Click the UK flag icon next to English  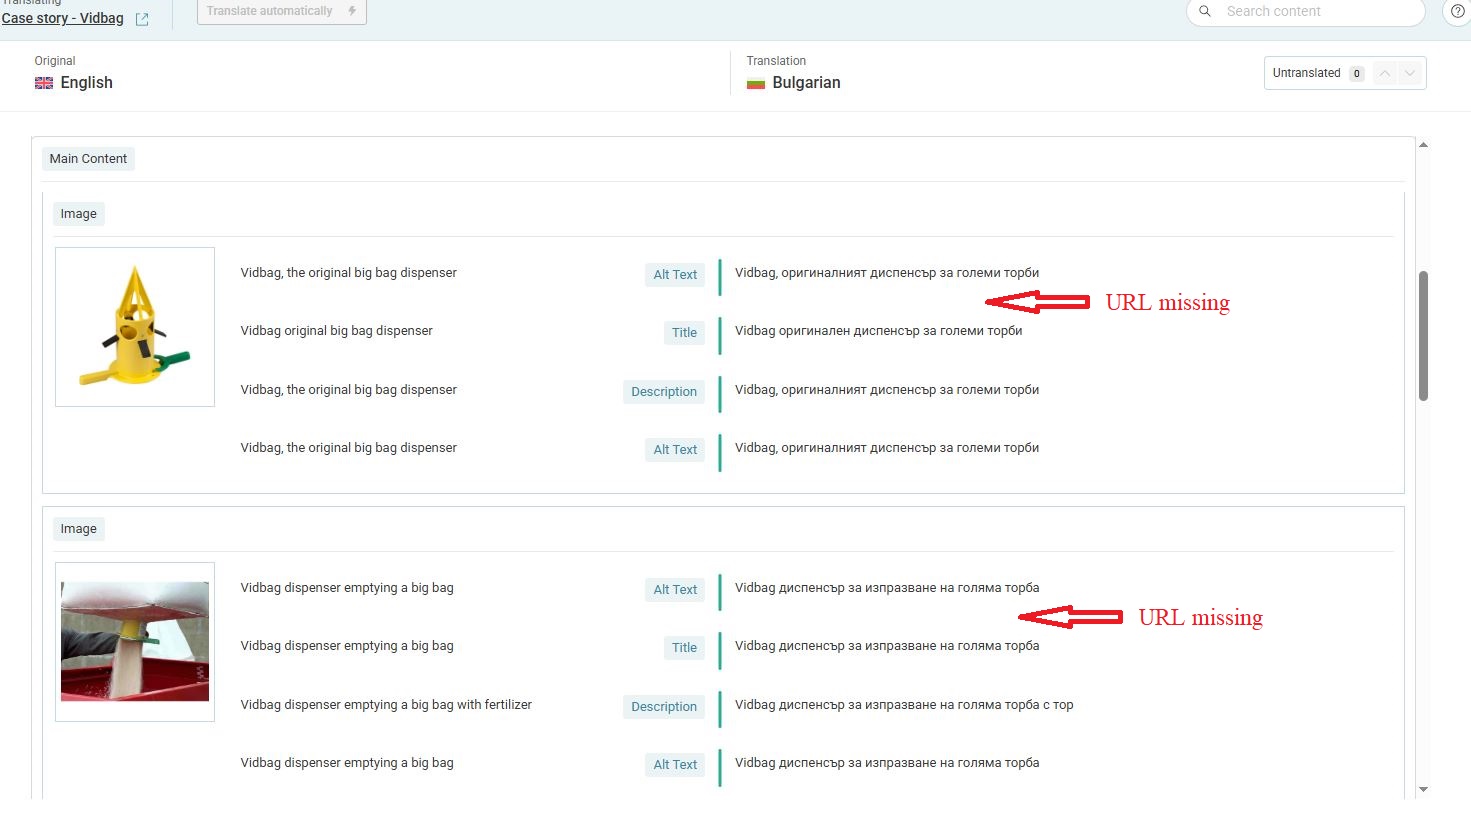tap(44, 83)
